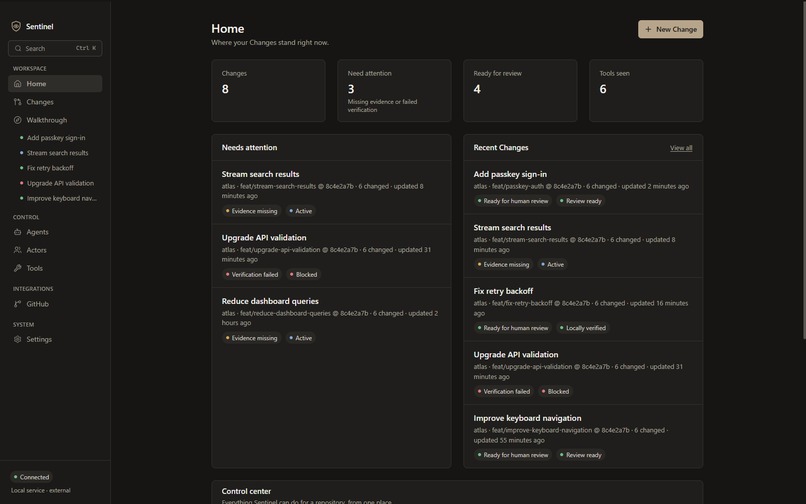
Task: Go to Actors under Control
Action: (x=55, y=250)
